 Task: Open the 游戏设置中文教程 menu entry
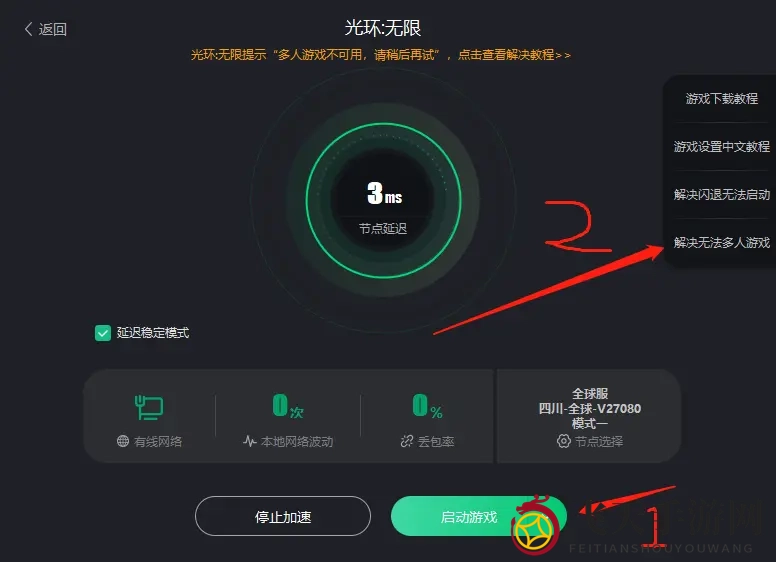click(722, 146)
